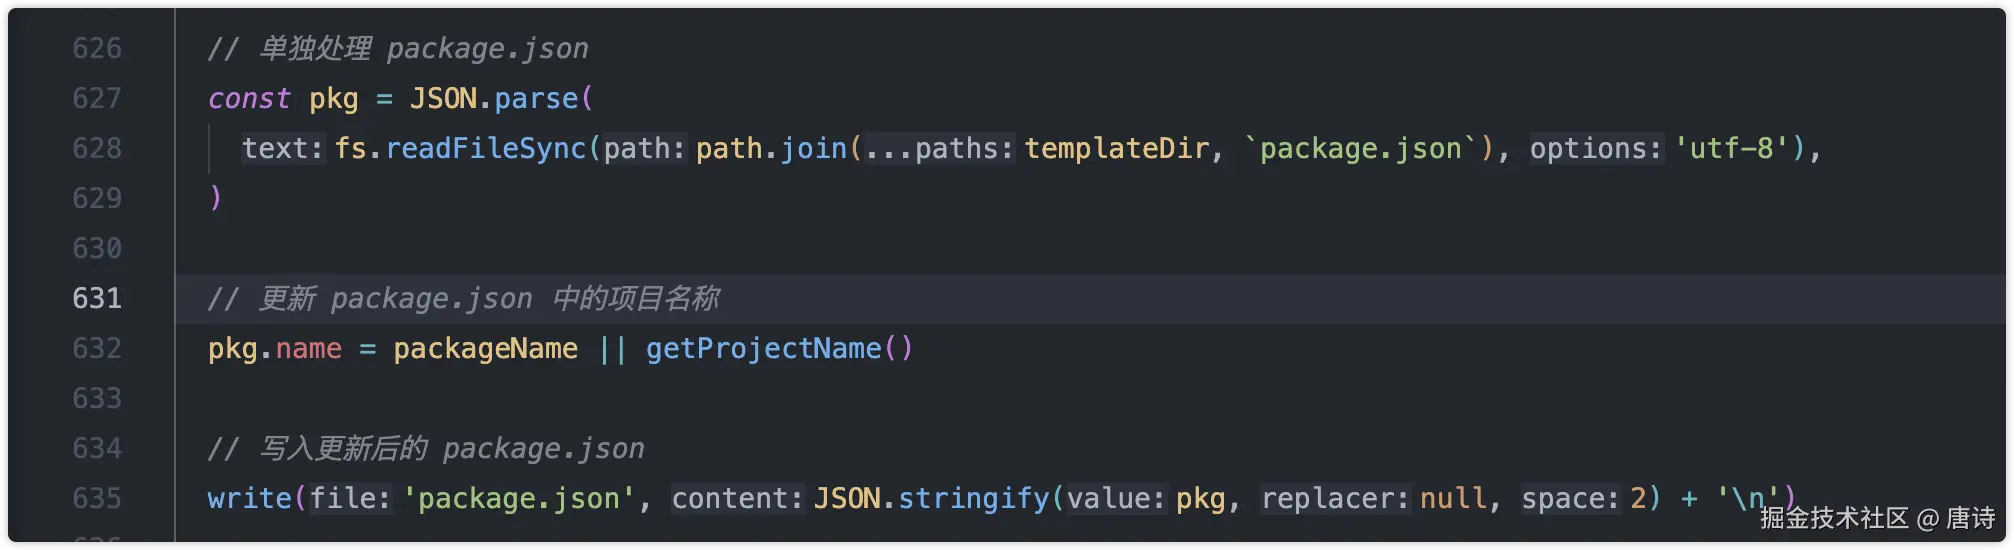2014x550 pixels.
Task: Click the 'replacer:' inlay hint
Action: 1335,498
